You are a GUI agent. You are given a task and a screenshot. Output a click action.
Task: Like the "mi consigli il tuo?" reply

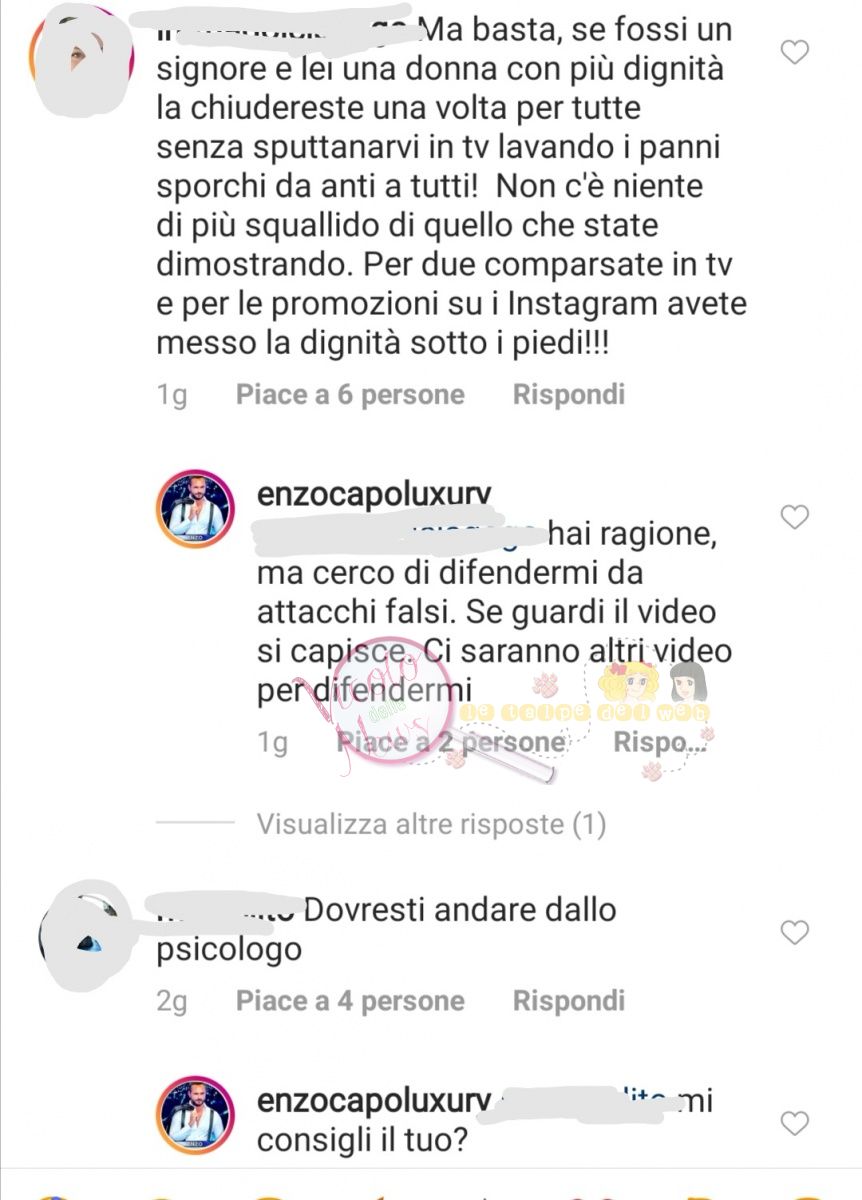[794, 1123]
